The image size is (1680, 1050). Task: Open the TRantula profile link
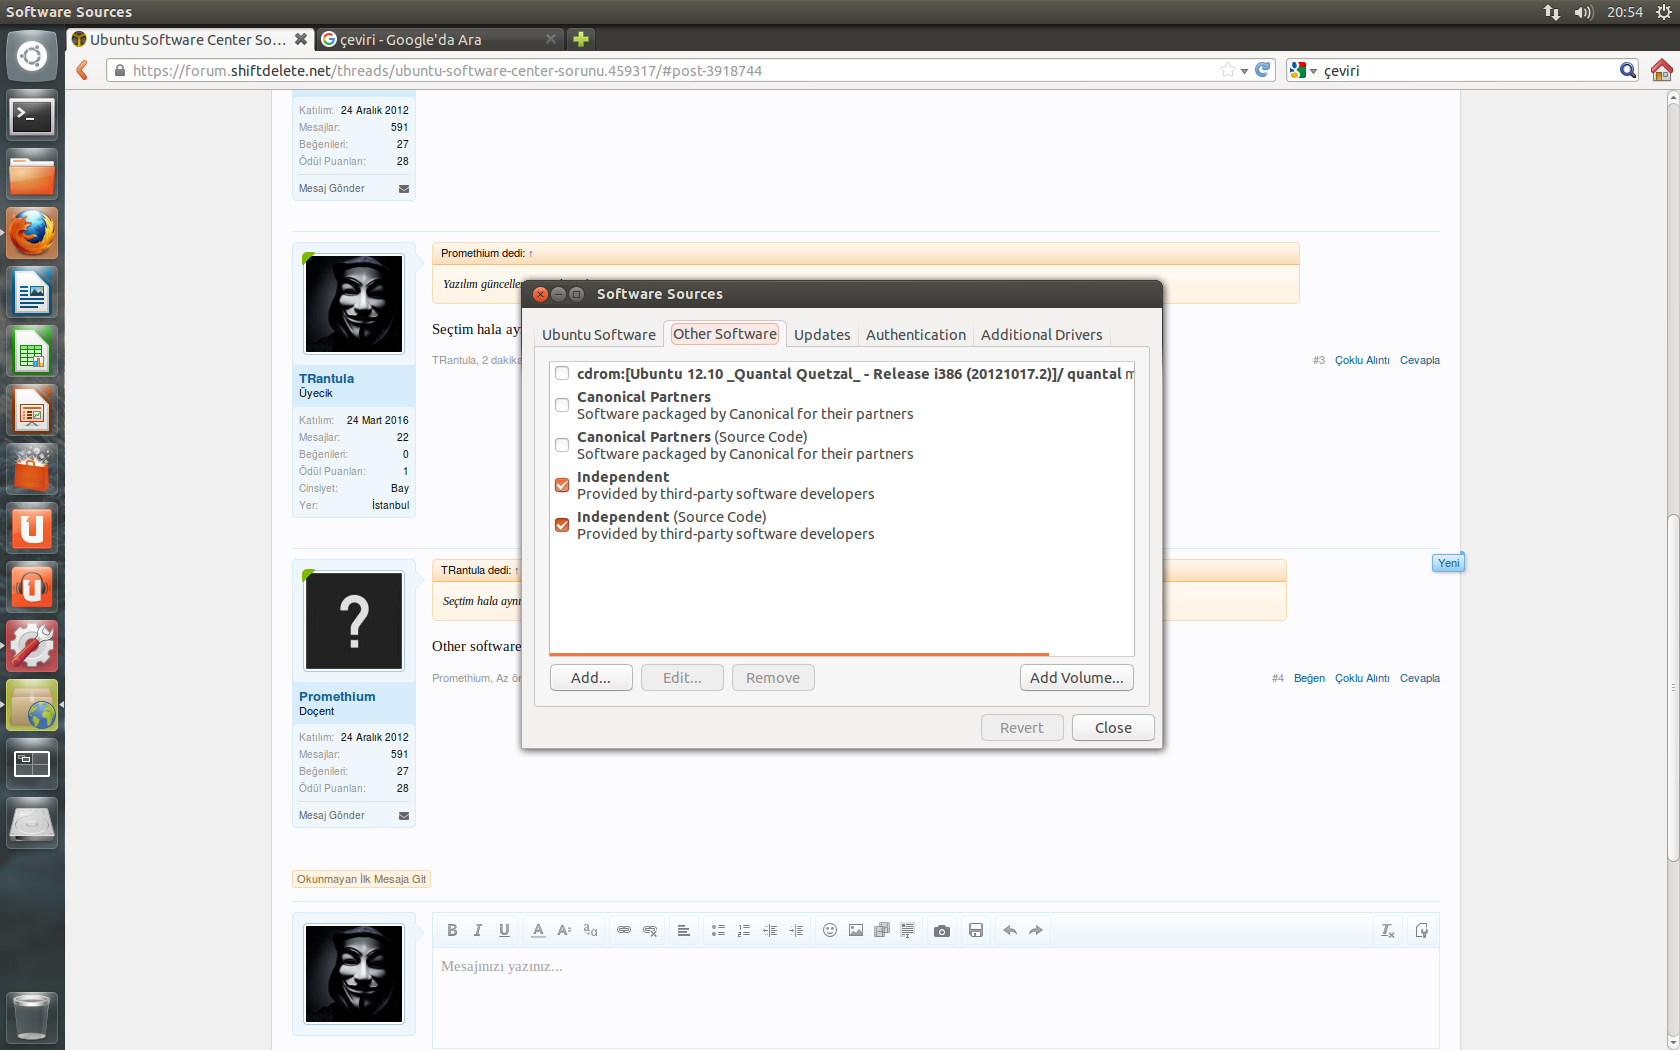326,378
